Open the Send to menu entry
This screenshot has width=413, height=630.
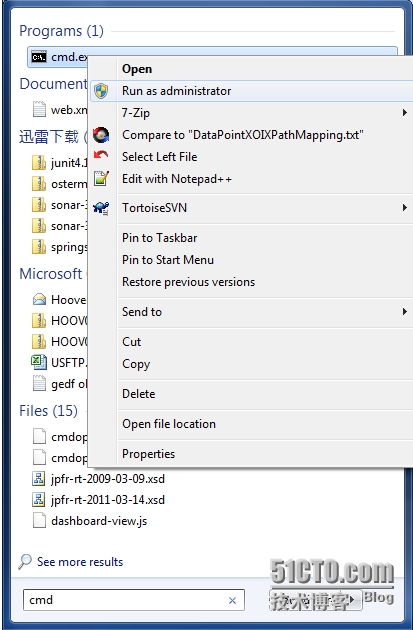142,312
